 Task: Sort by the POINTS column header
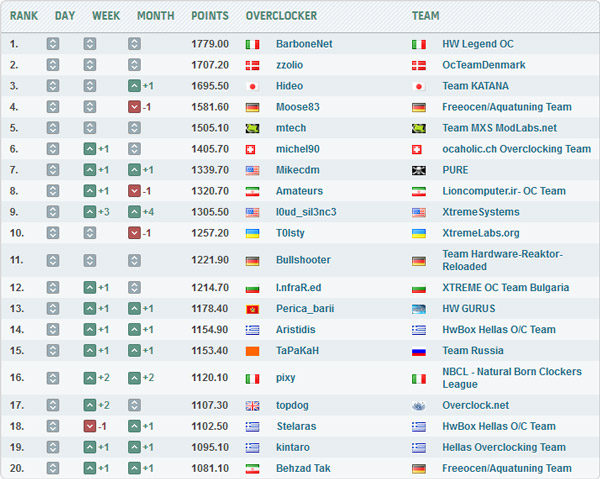click(210, 16)
